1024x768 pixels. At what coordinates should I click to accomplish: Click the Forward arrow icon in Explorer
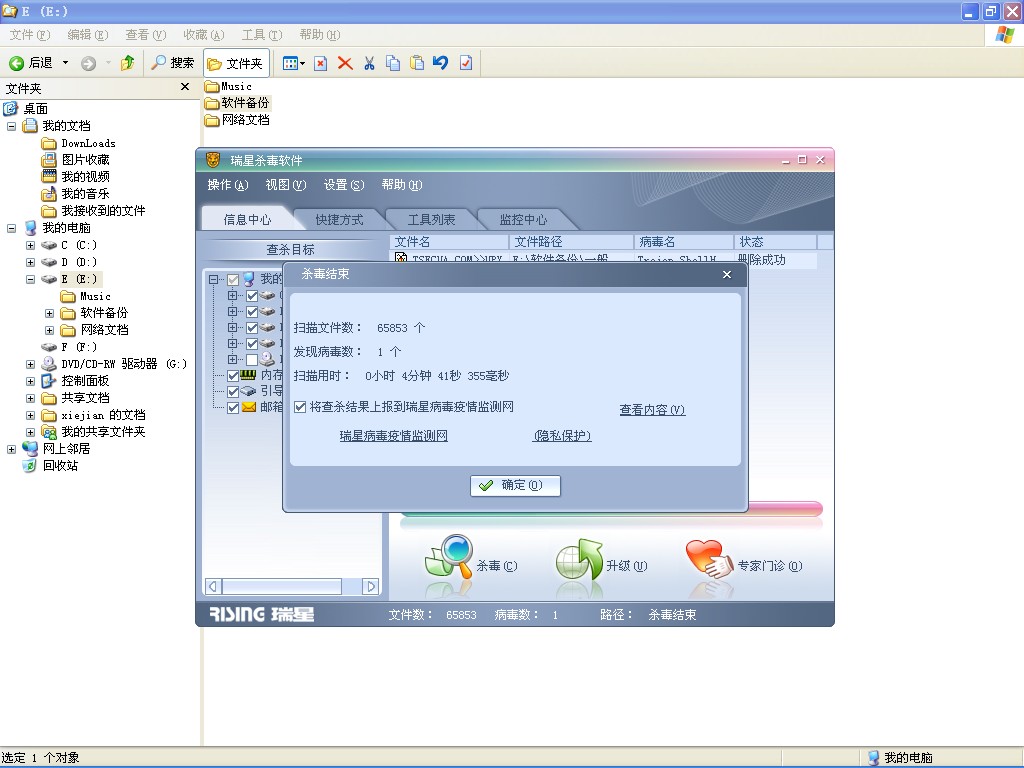click(x=88, y=63)
